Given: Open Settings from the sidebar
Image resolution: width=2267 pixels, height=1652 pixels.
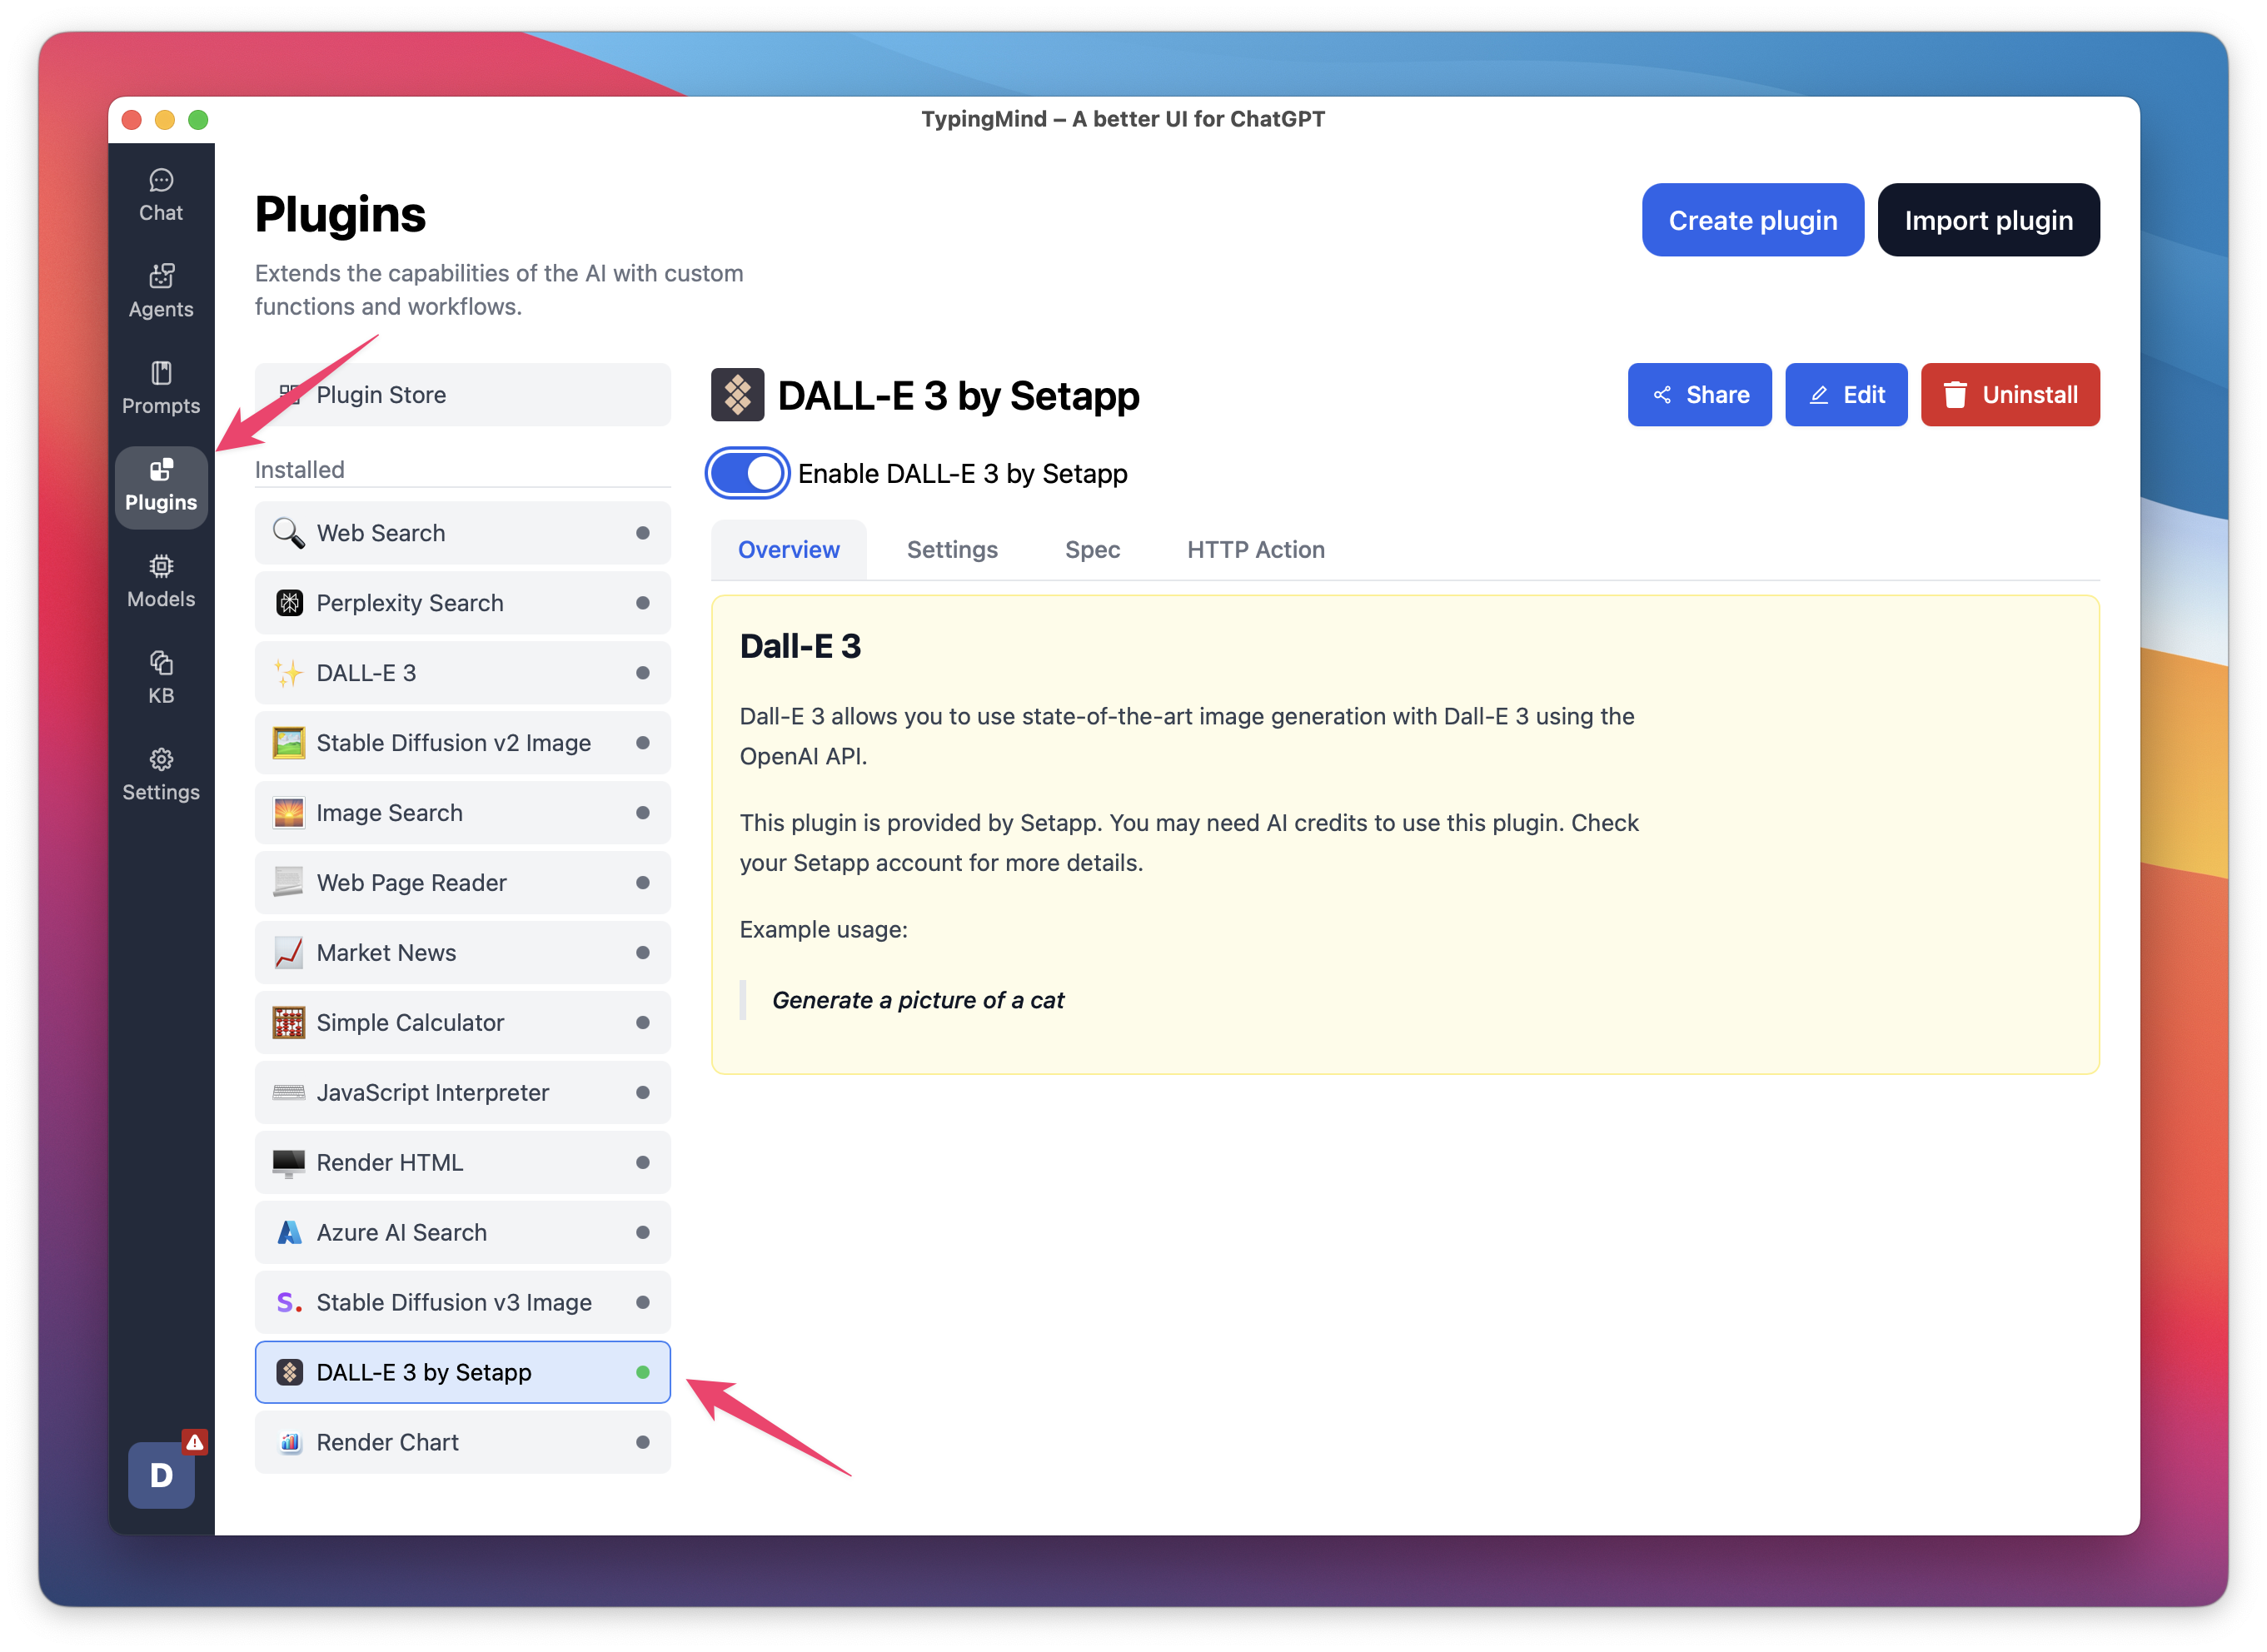Looking at the screenshot, I should (x=161, y=776).
